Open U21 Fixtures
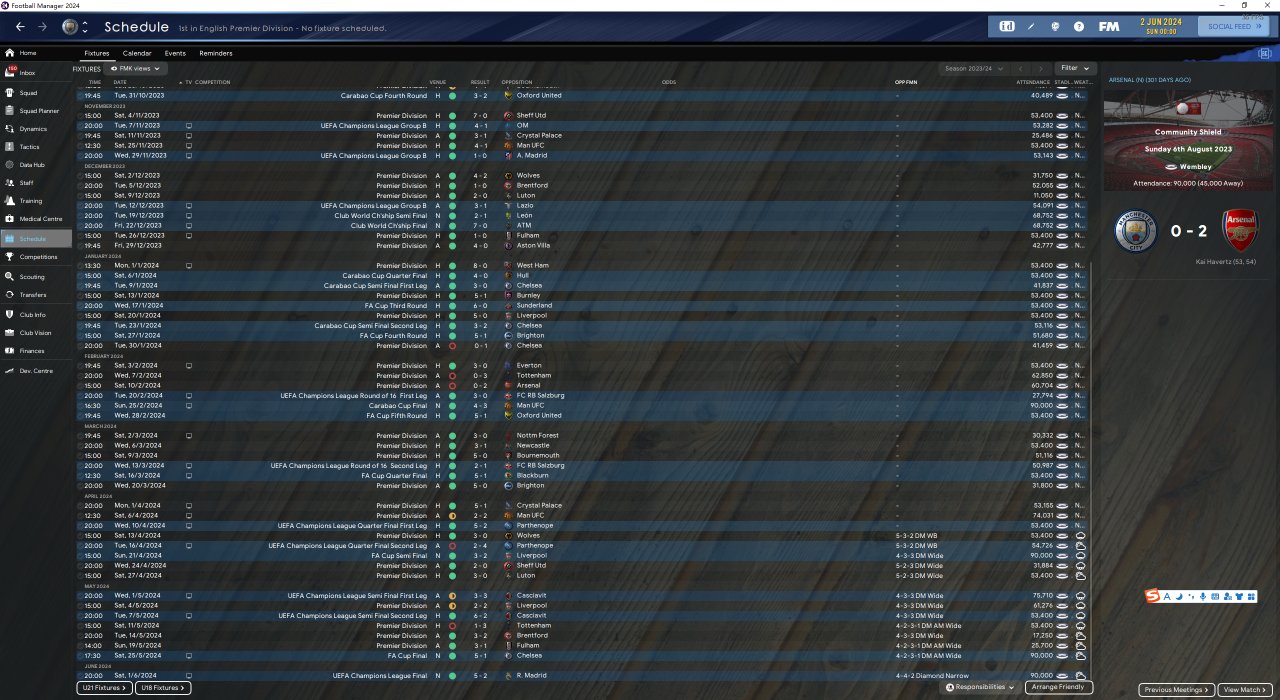The image size is (1280, 700). (x=105, y=688)
